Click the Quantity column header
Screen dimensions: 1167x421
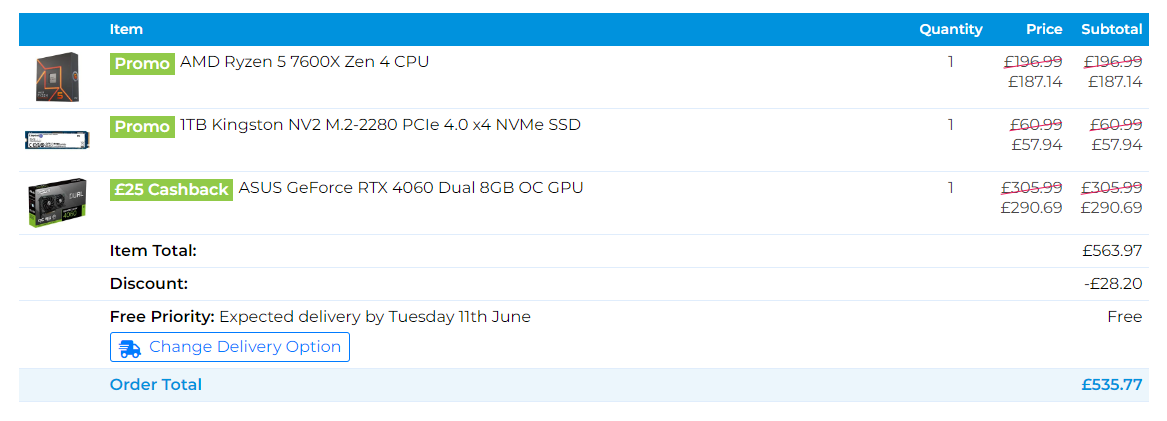coord(950,29)
